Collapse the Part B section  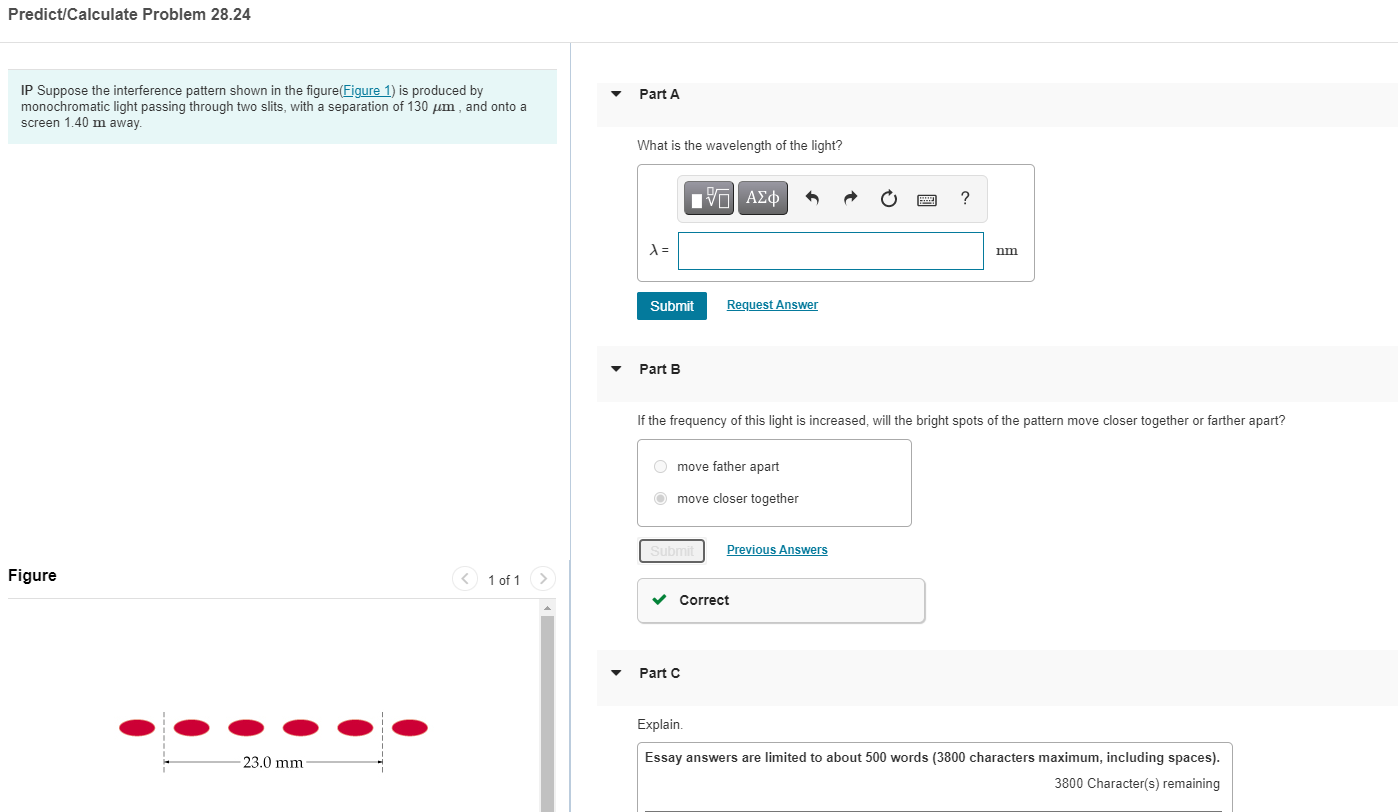click(615, 369)
